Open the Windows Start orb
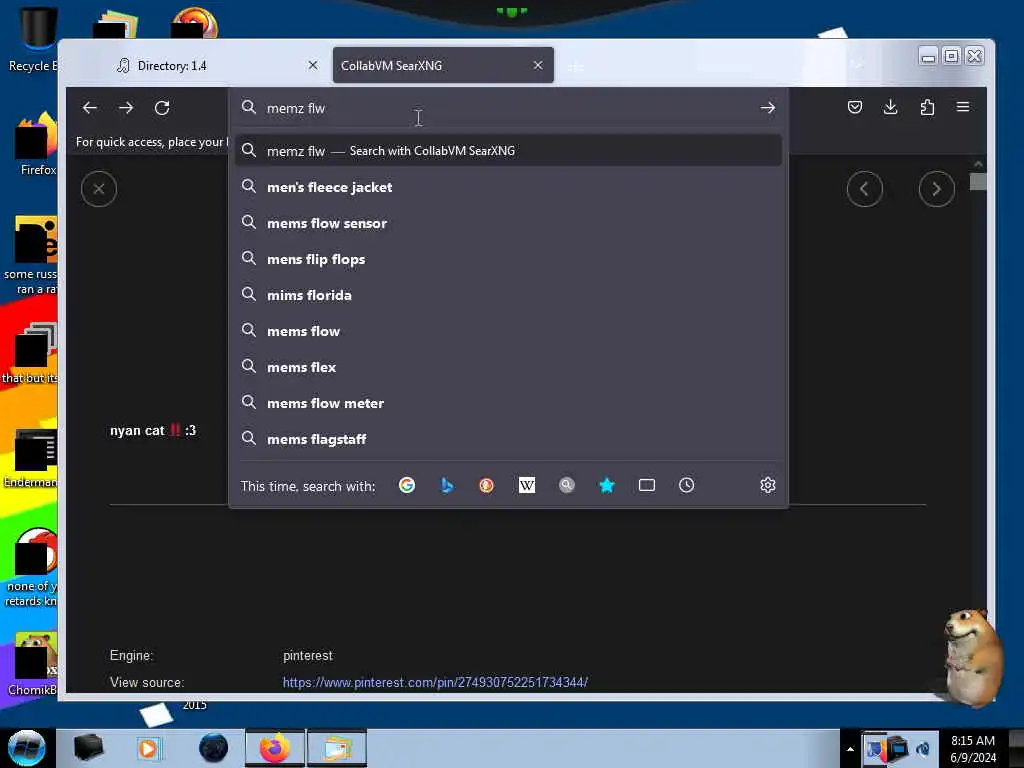The image size is (1024, 768). (x=27, y=748)
